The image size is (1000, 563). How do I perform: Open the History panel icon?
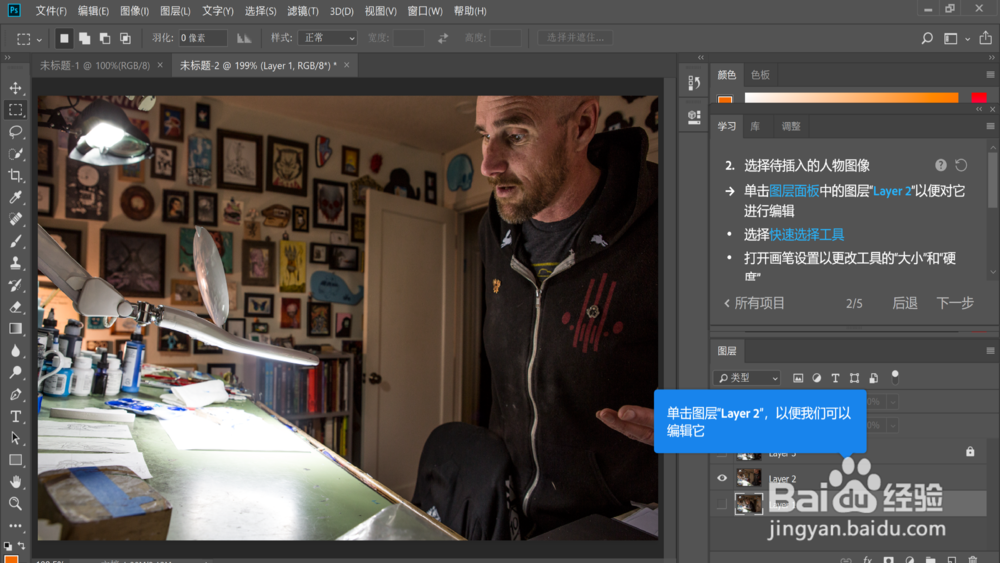[695, 82]
